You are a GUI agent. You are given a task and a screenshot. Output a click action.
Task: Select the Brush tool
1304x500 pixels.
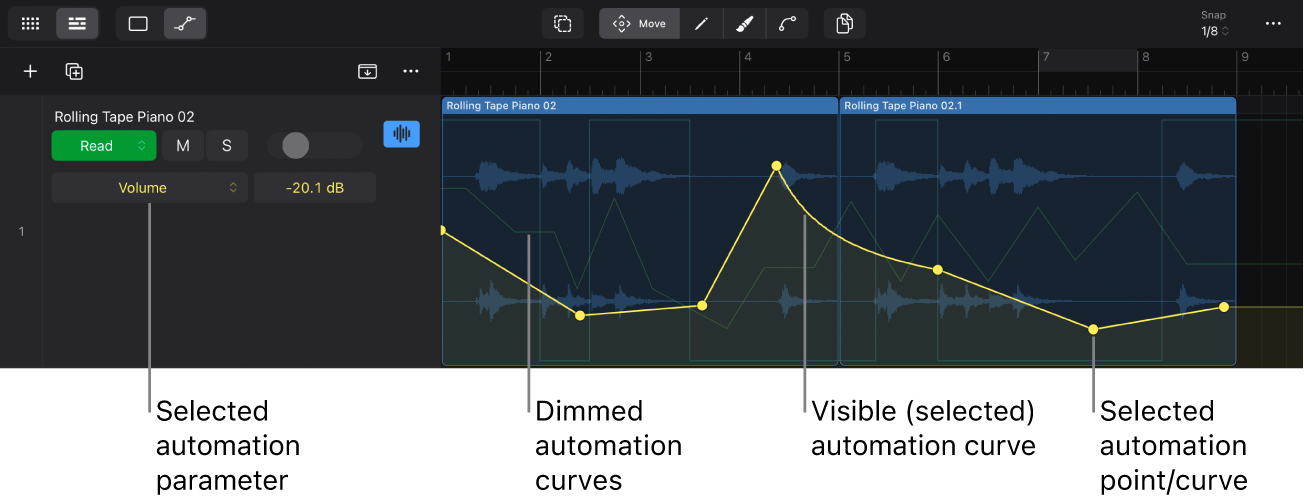[745, 23]
